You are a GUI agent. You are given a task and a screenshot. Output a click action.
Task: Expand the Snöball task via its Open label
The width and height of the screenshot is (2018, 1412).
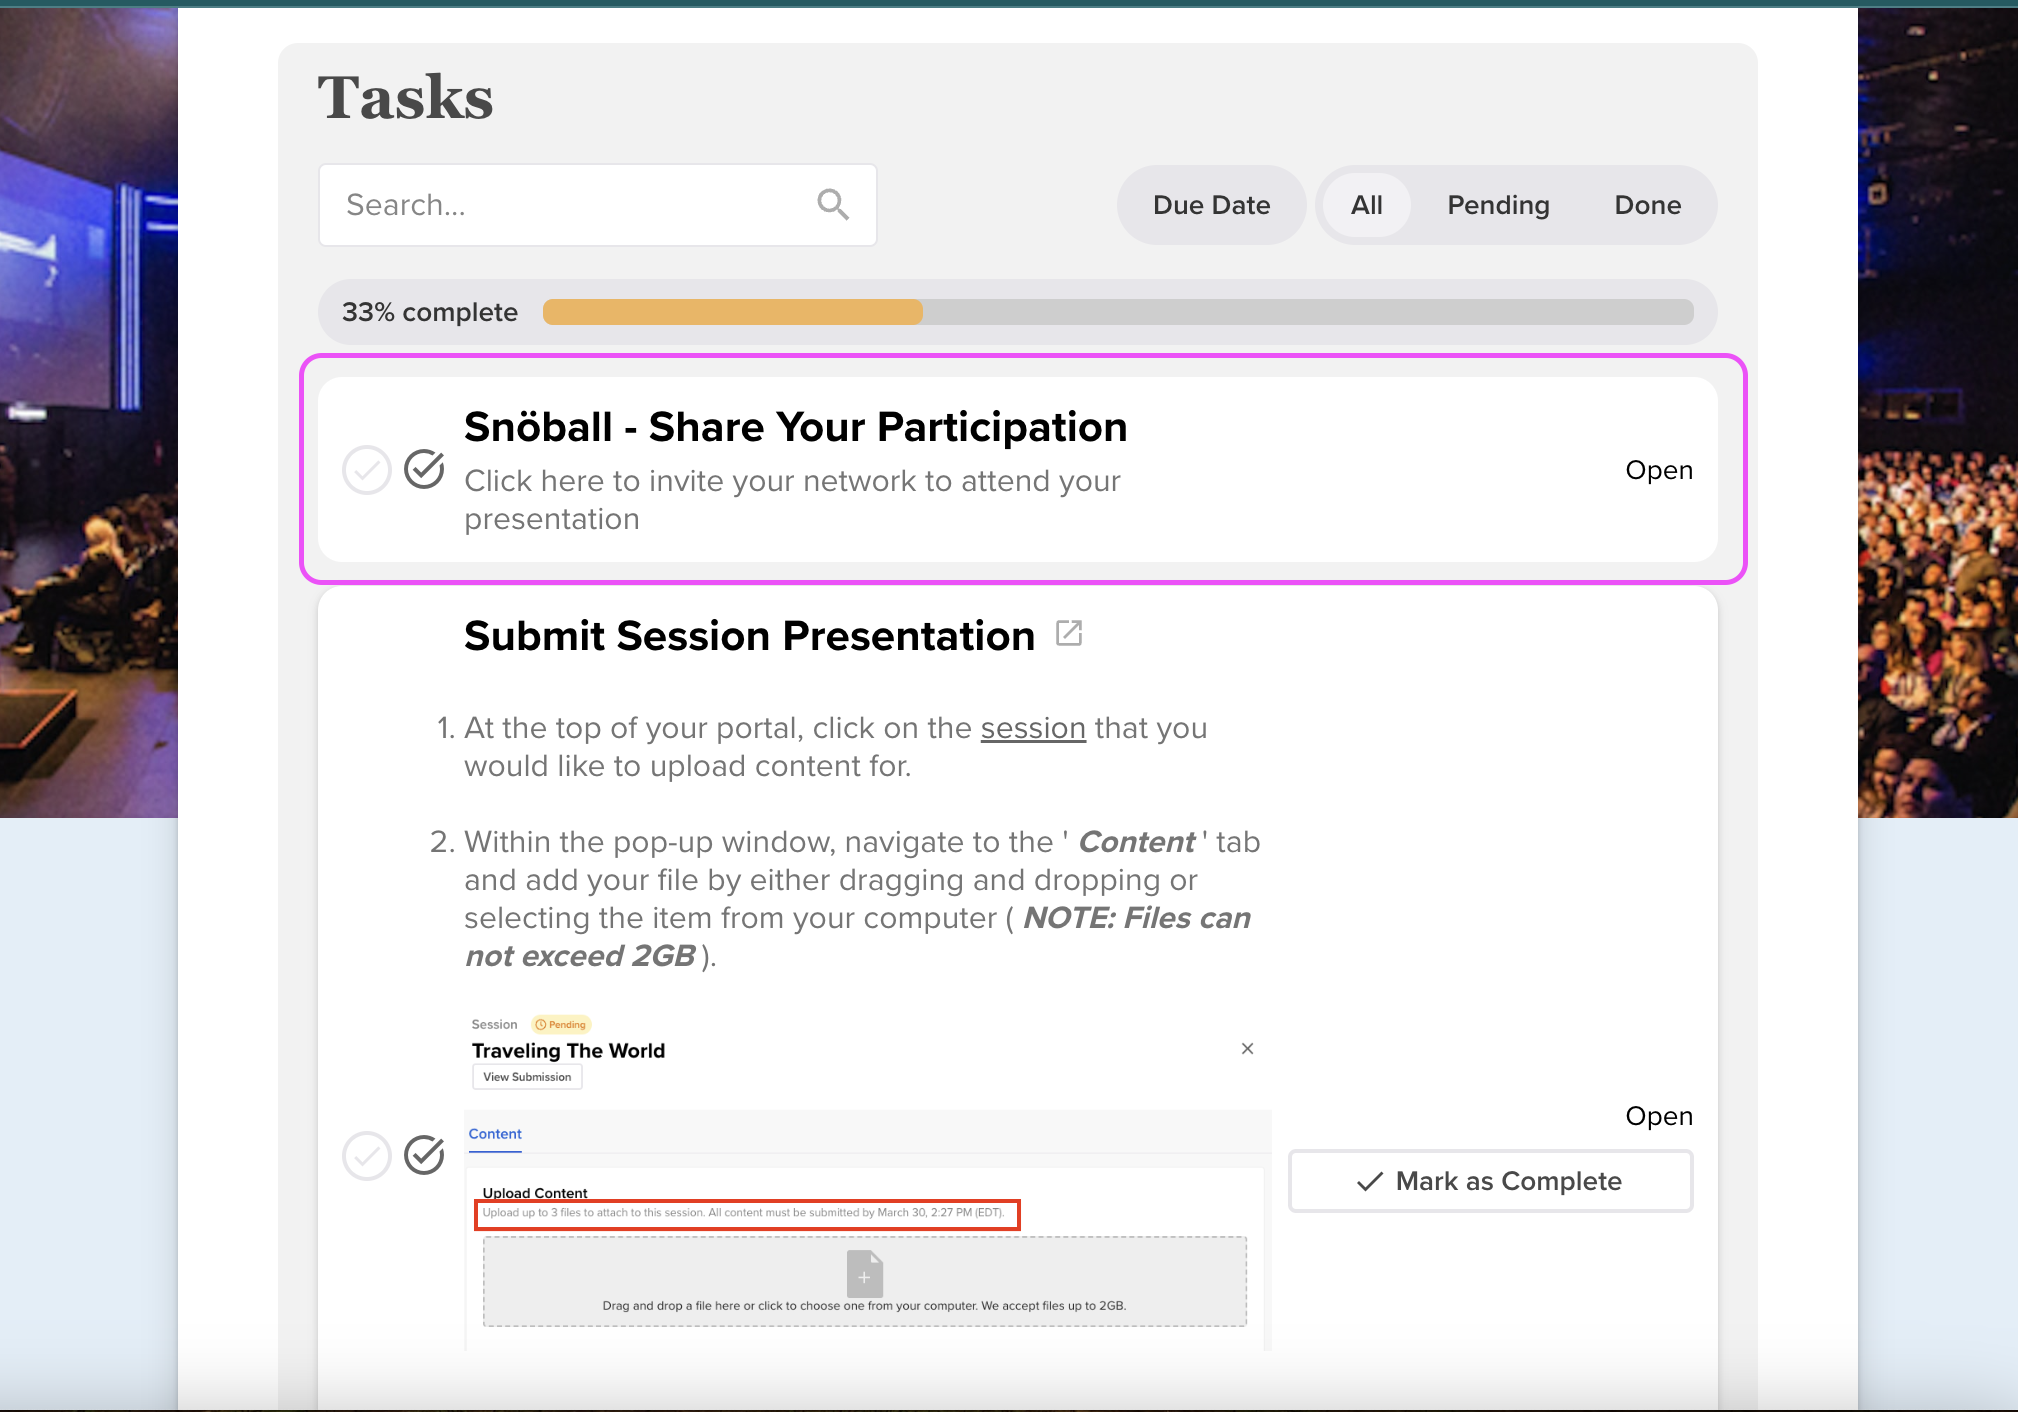(x=1658, y=470)
